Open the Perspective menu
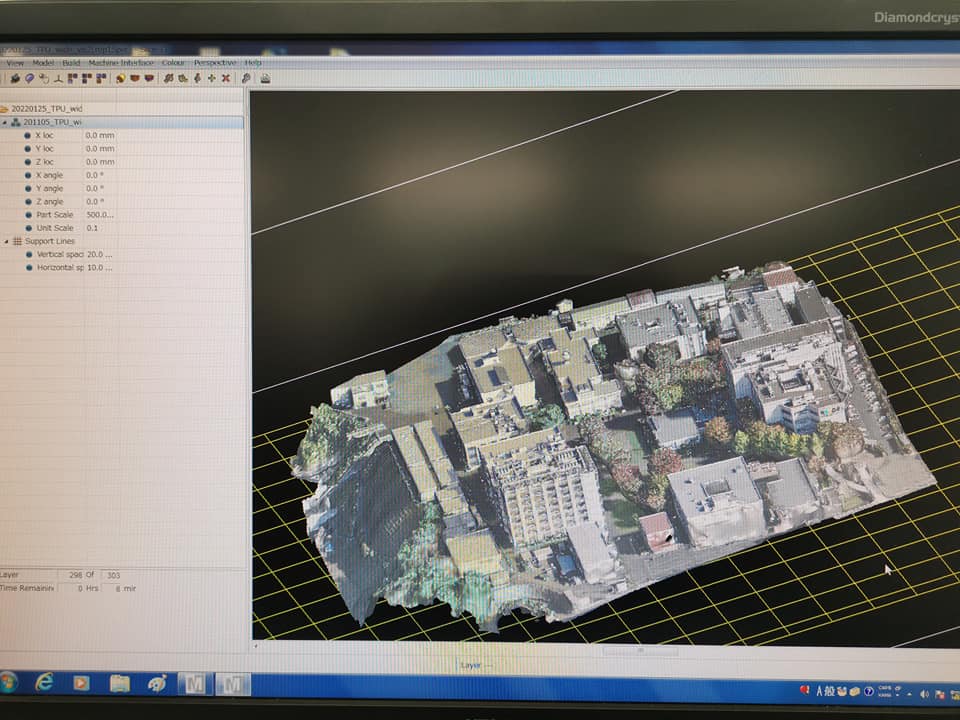The width and height of the screenshot is (960, 720). click(x=215, y=63)
